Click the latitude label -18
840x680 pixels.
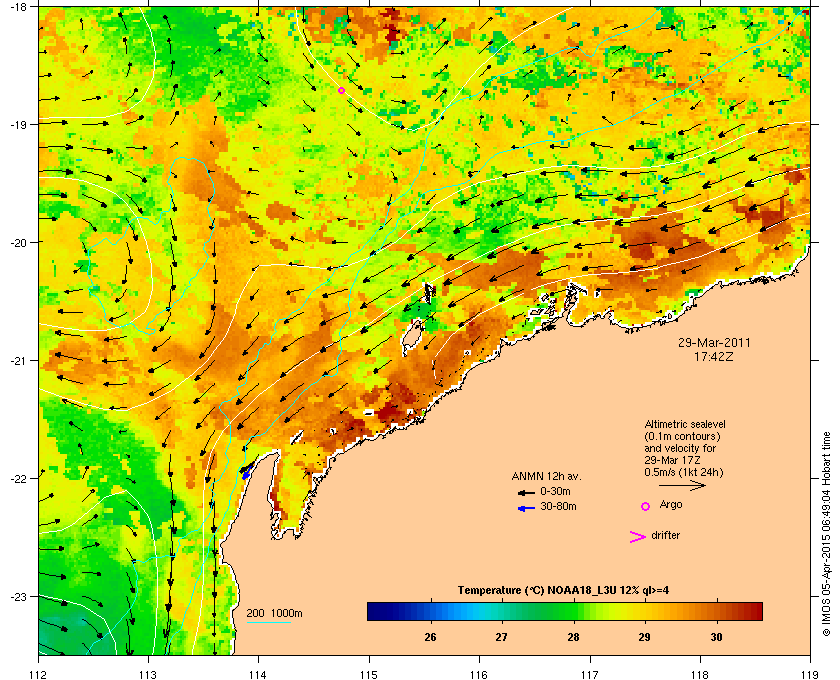tap(18, 6)
